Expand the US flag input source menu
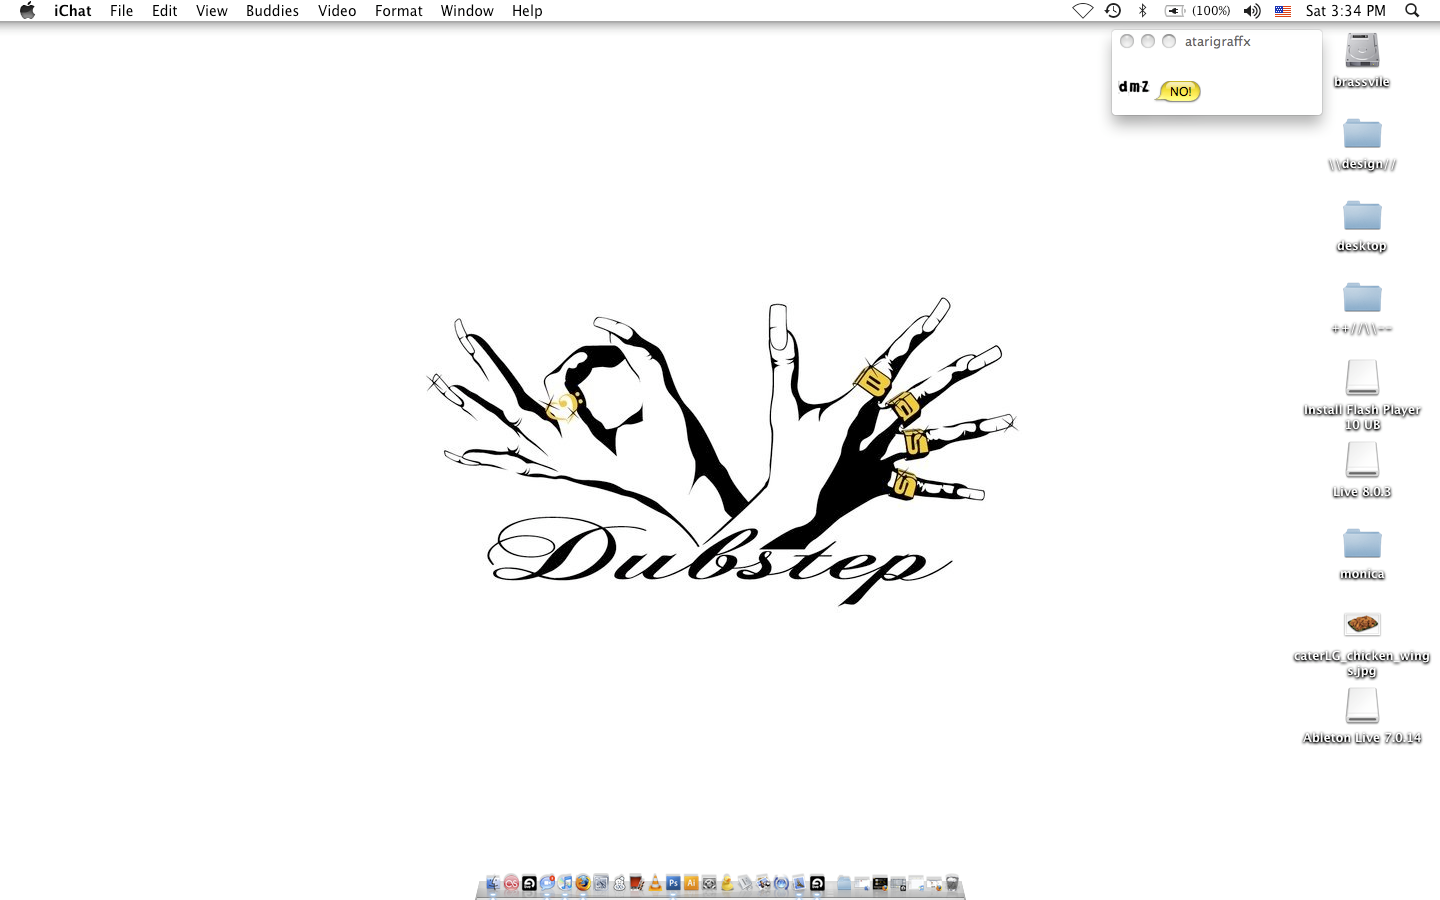This screenshot has width=1440, height=900. [x=1283, y=11]
